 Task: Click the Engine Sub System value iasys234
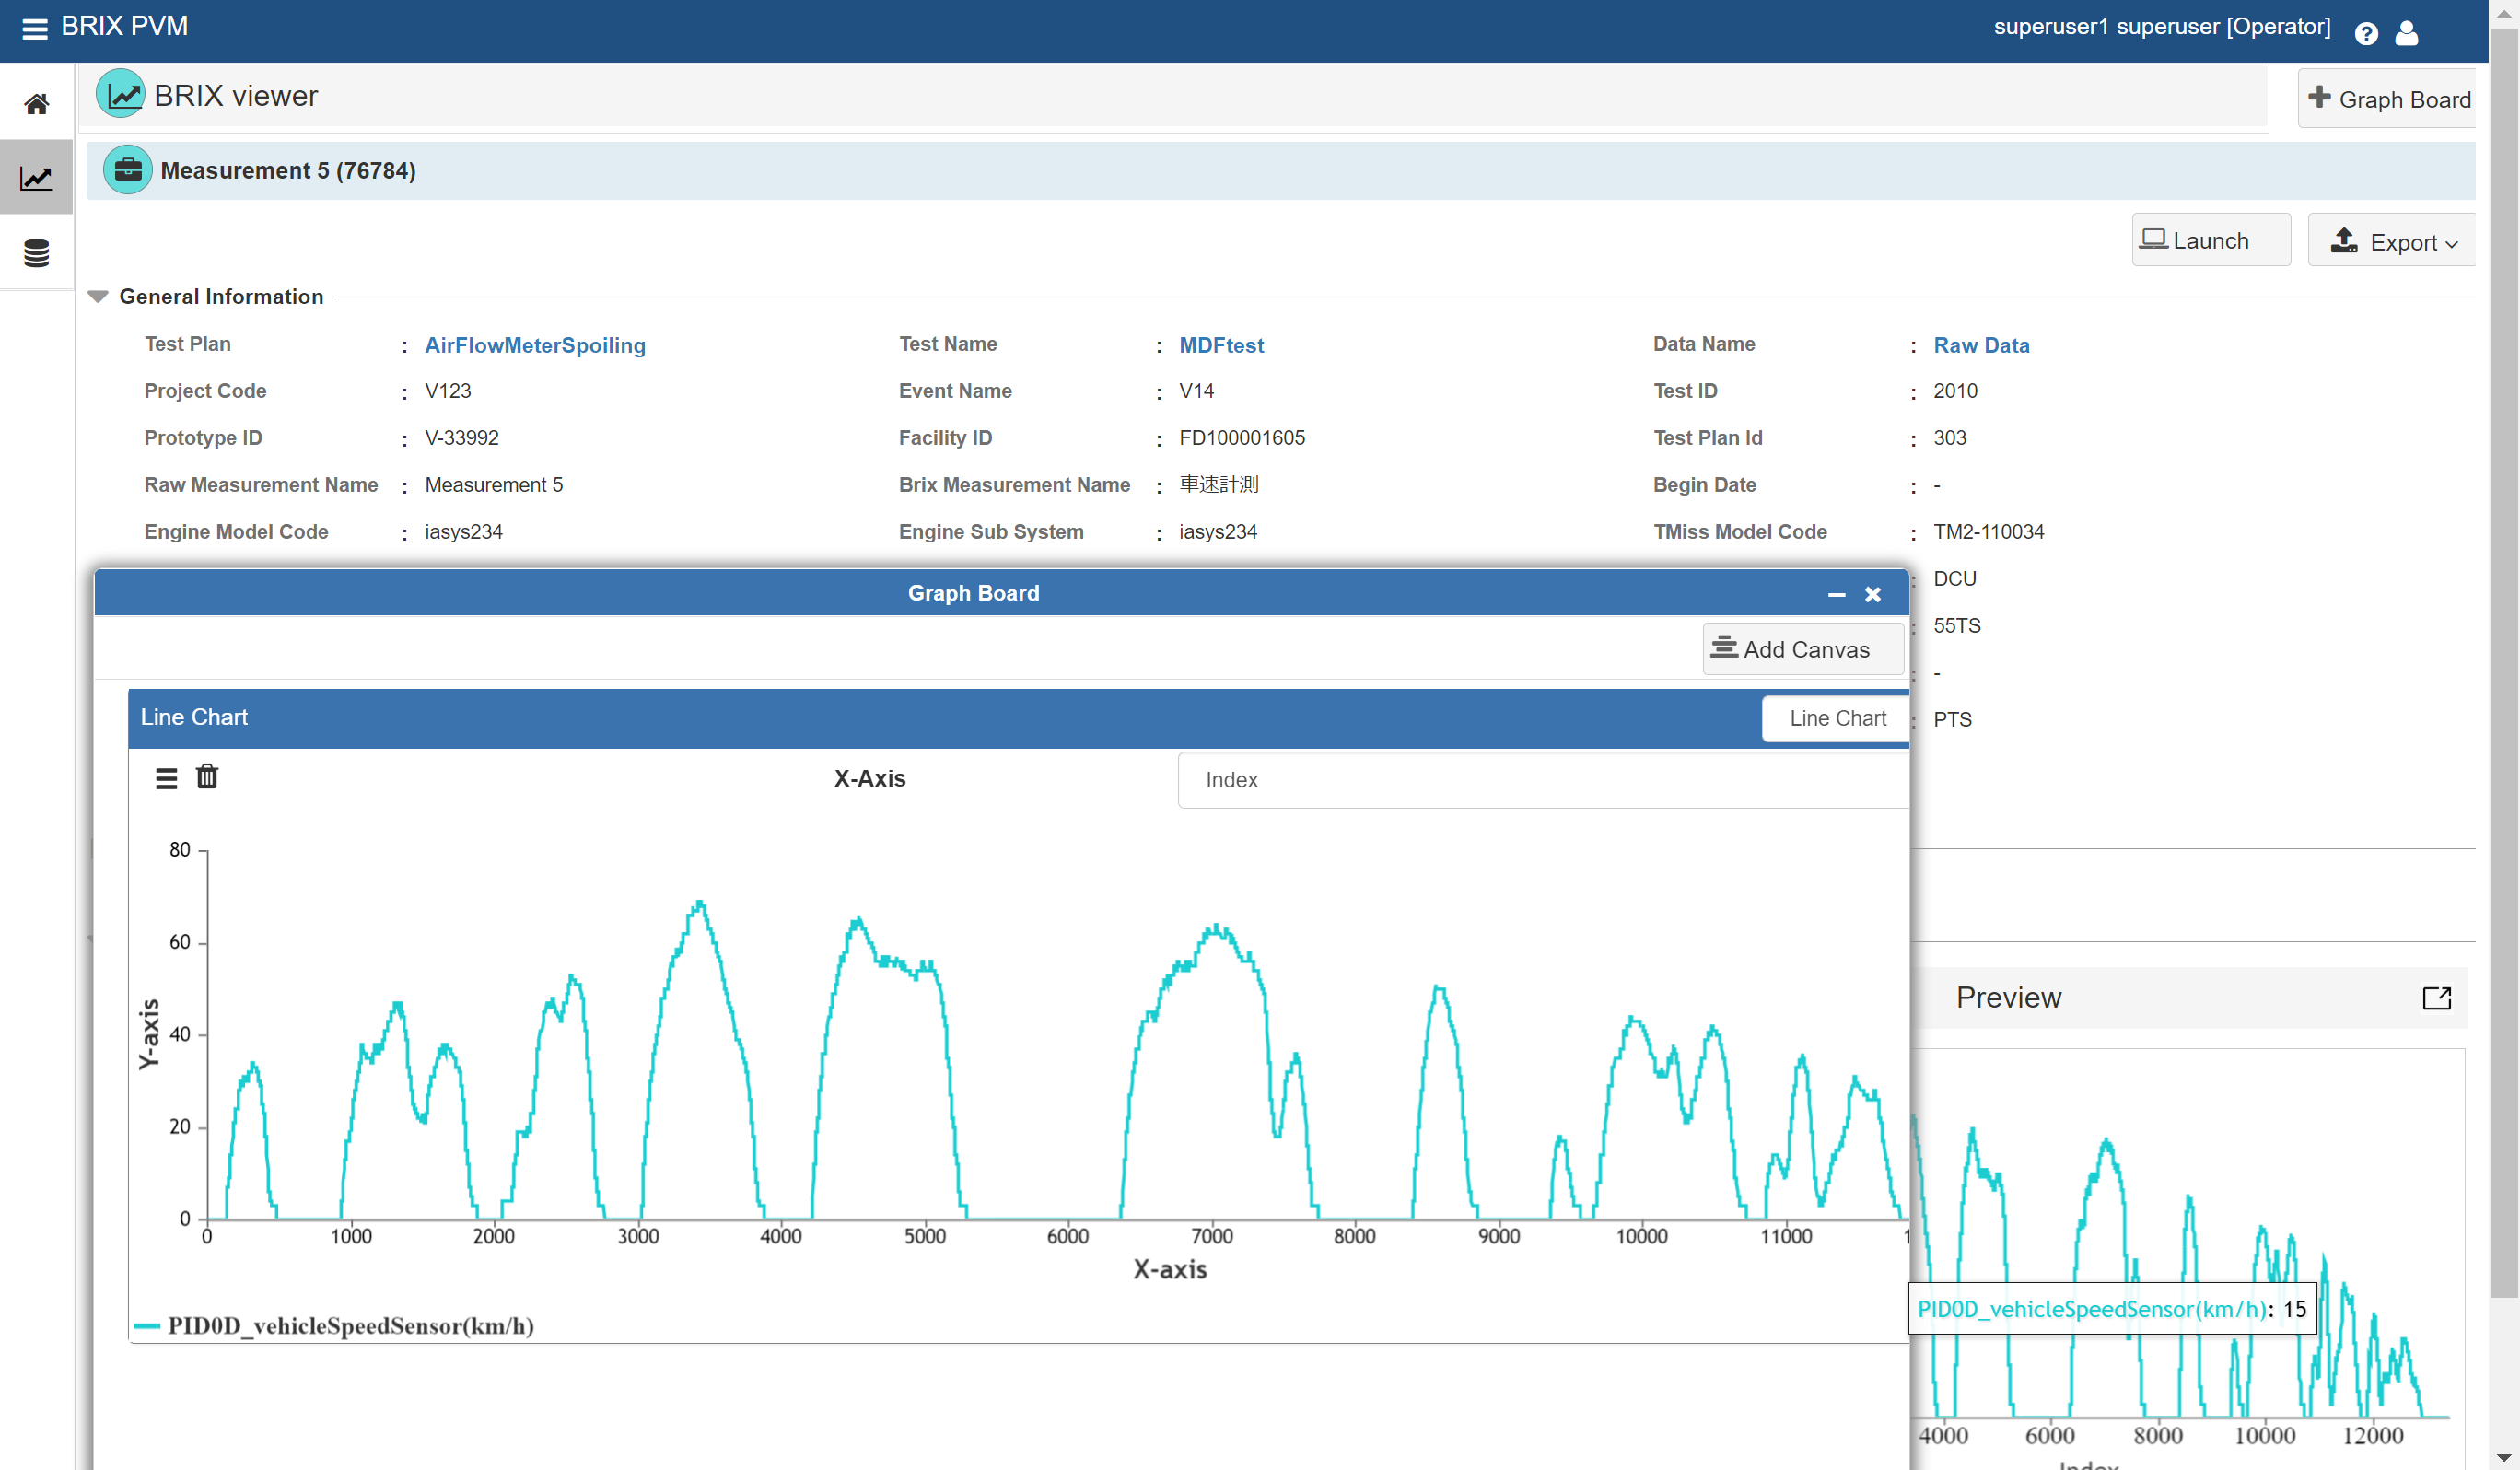[1218, 532]
